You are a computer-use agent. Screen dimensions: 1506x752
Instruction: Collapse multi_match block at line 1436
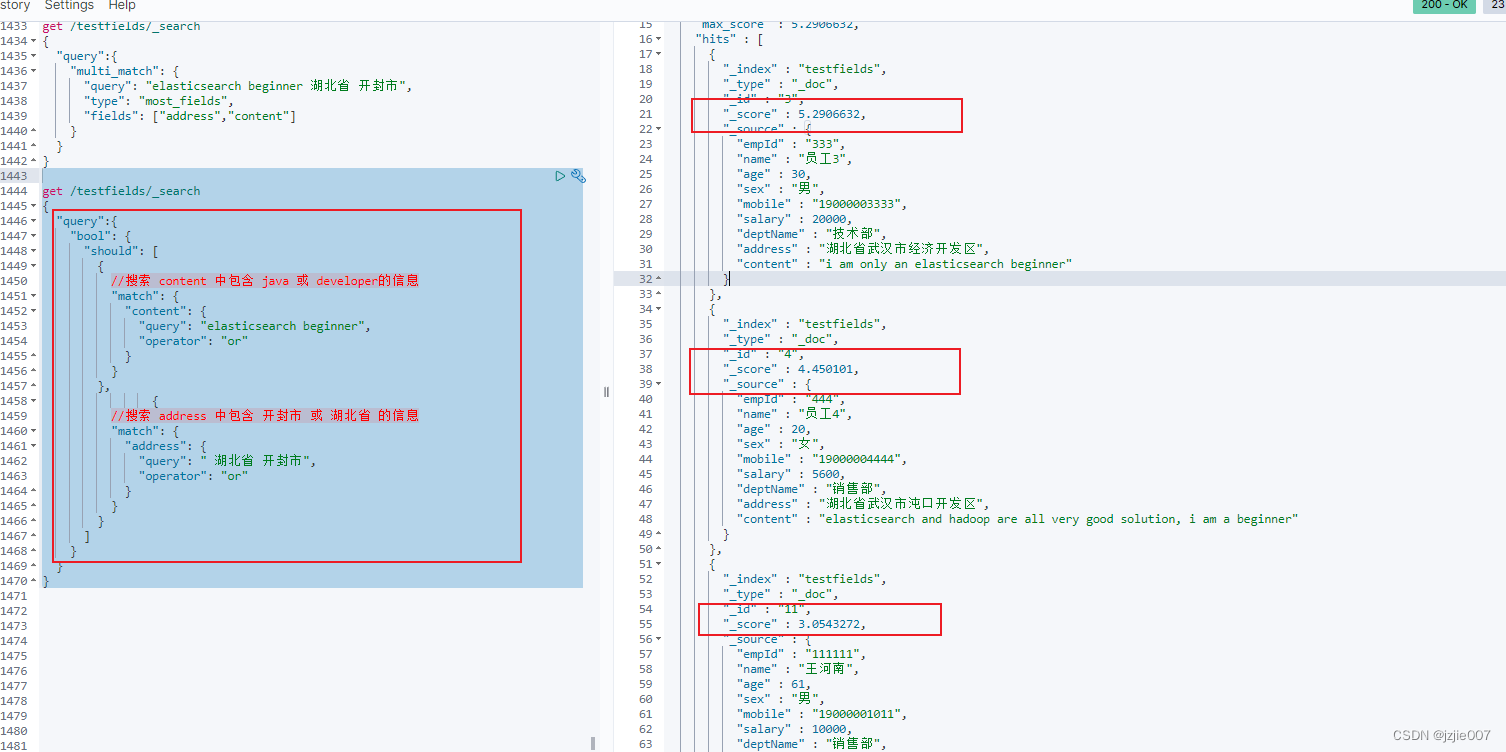34,71
